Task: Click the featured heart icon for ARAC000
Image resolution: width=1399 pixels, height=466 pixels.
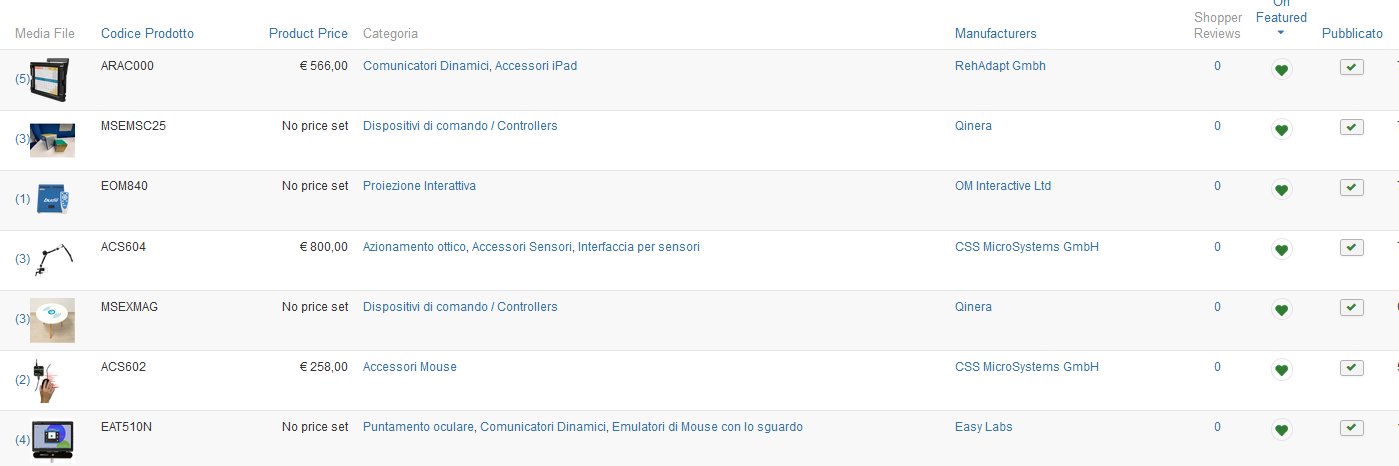Action: coord(1281,70)
